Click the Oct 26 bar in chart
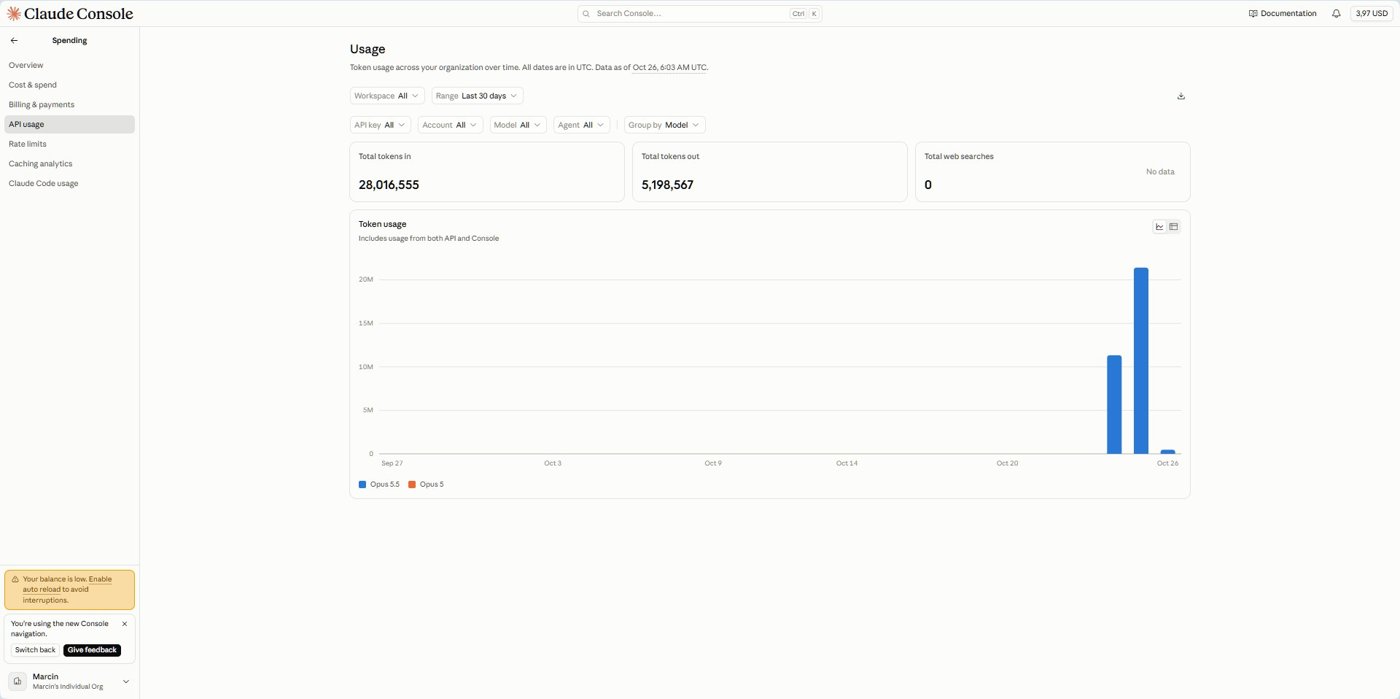Image resolution: width=1400 pixels, height=699 pixels. [x=1168, y=452]
